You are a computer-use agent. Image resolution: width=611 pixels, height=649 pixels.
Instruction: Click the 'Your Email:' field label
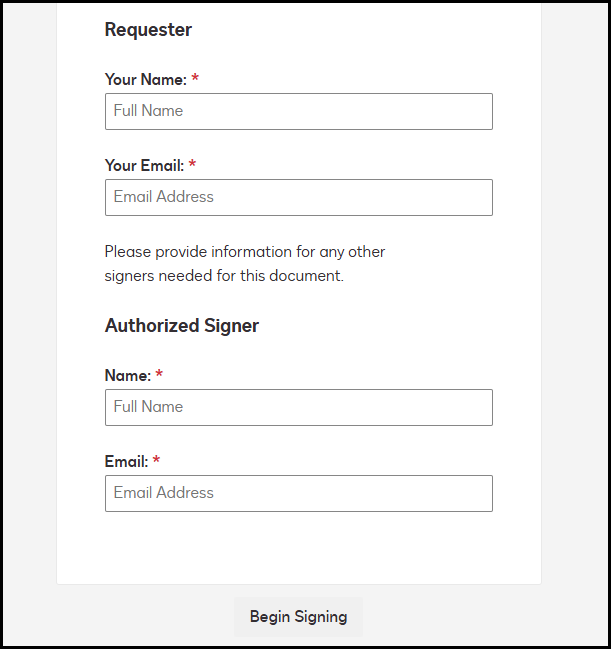tap(144, 166)
